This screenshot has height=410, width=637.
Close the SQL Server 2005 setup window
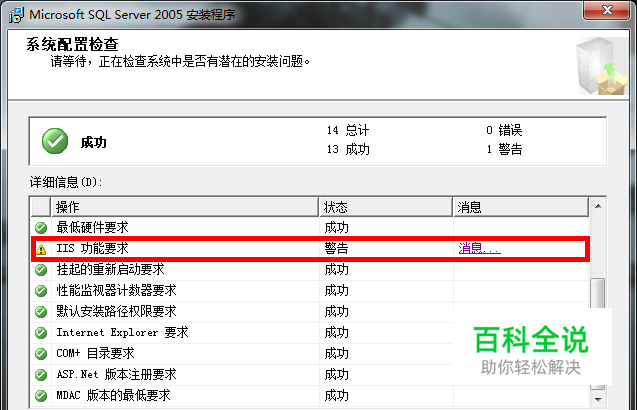607,10
